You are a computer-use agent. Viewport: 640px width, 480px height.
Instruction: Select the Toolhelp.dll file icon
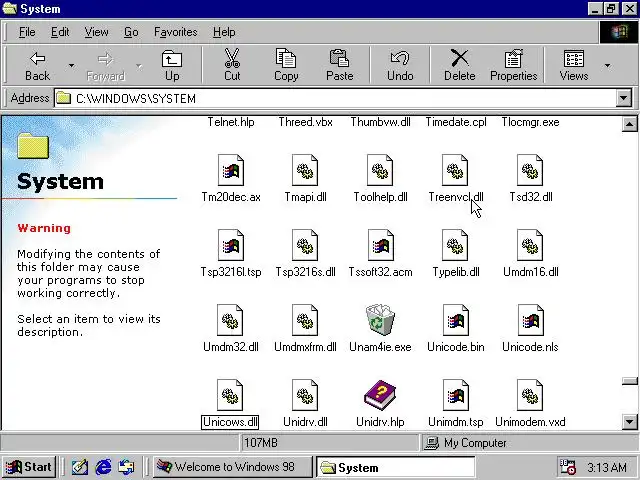click(380, 170)
